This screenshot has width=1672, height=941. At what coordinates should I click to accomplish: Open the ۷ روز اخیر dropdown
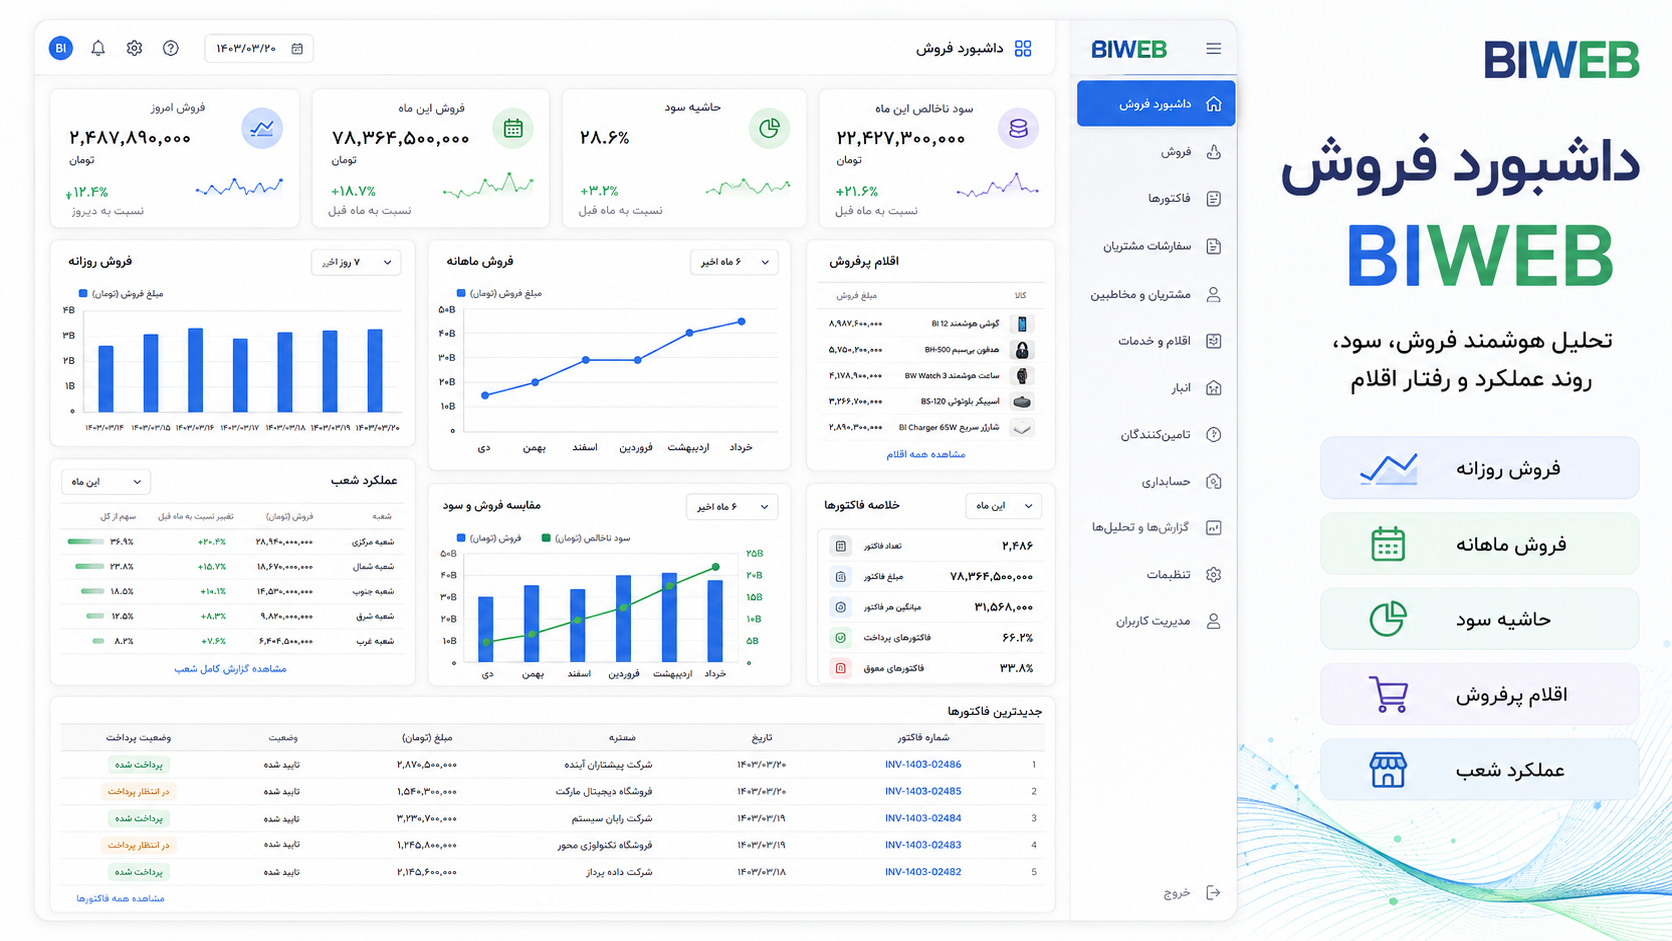tap(356, 262)
